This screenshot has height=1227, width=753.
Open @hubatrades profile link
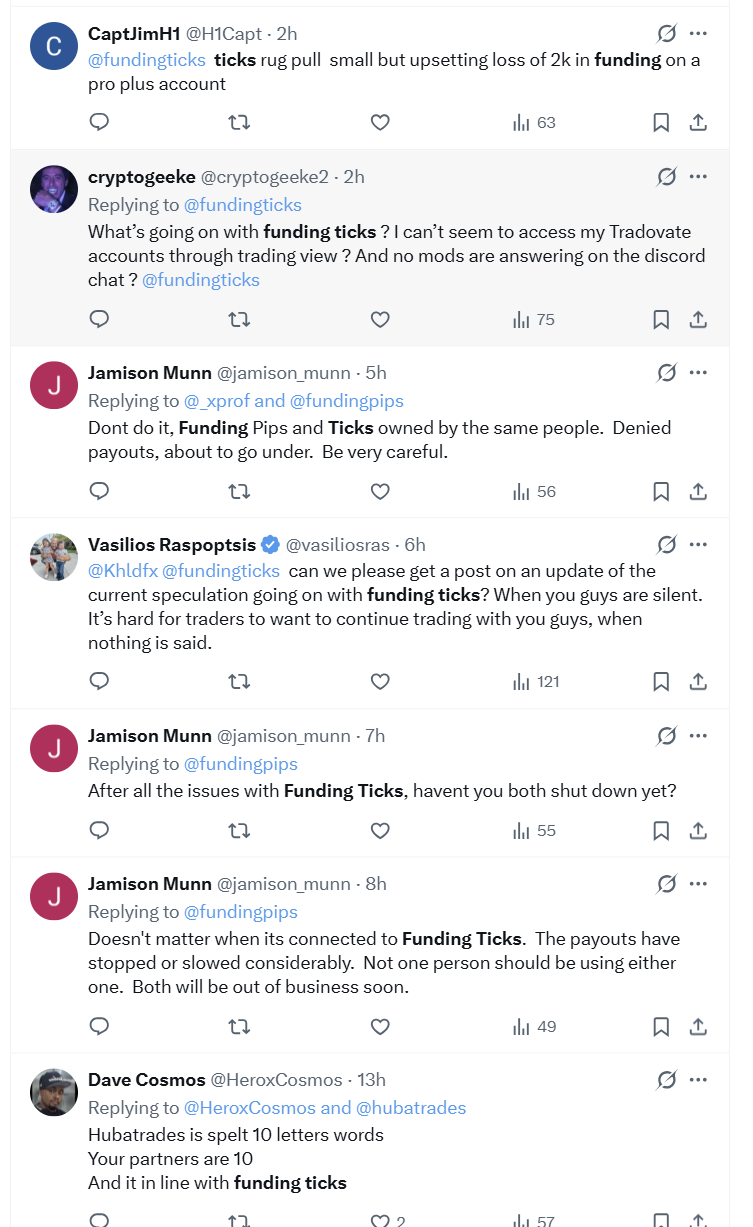(411, 1107)
